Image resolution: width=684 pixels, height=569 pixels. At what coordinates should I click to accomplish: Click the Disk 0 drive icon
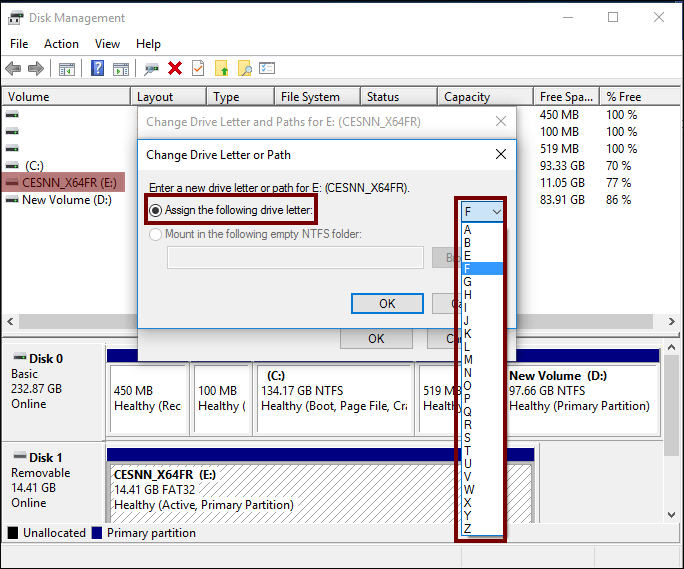(20, 357)
